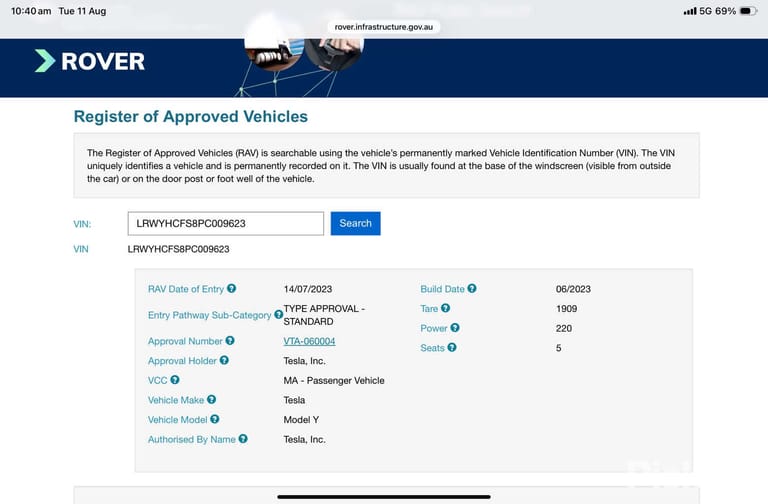The width and height of the screenshot is (768, 504).
Task: Focus the VIN input field
Action: [226, 223]
